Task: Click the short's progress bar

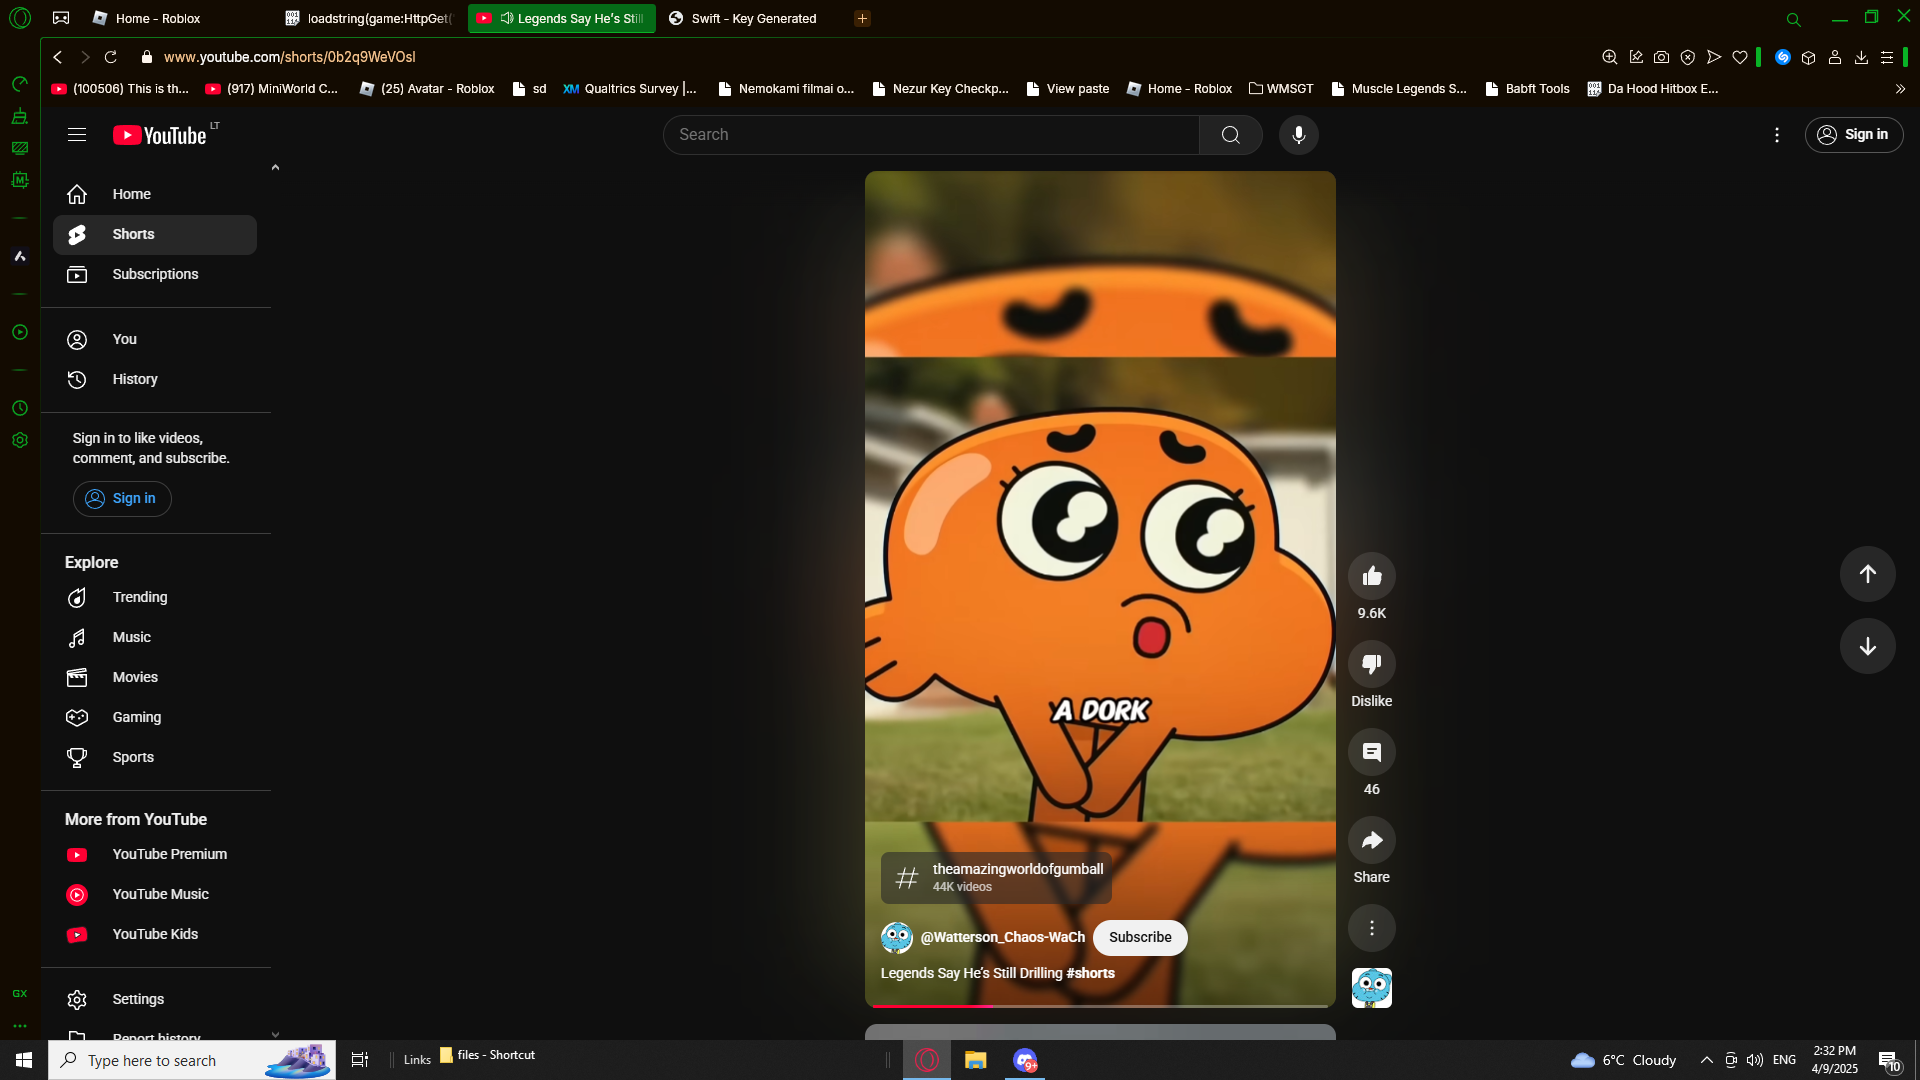Action: pyautogui.click(x=1100, y=1005)
